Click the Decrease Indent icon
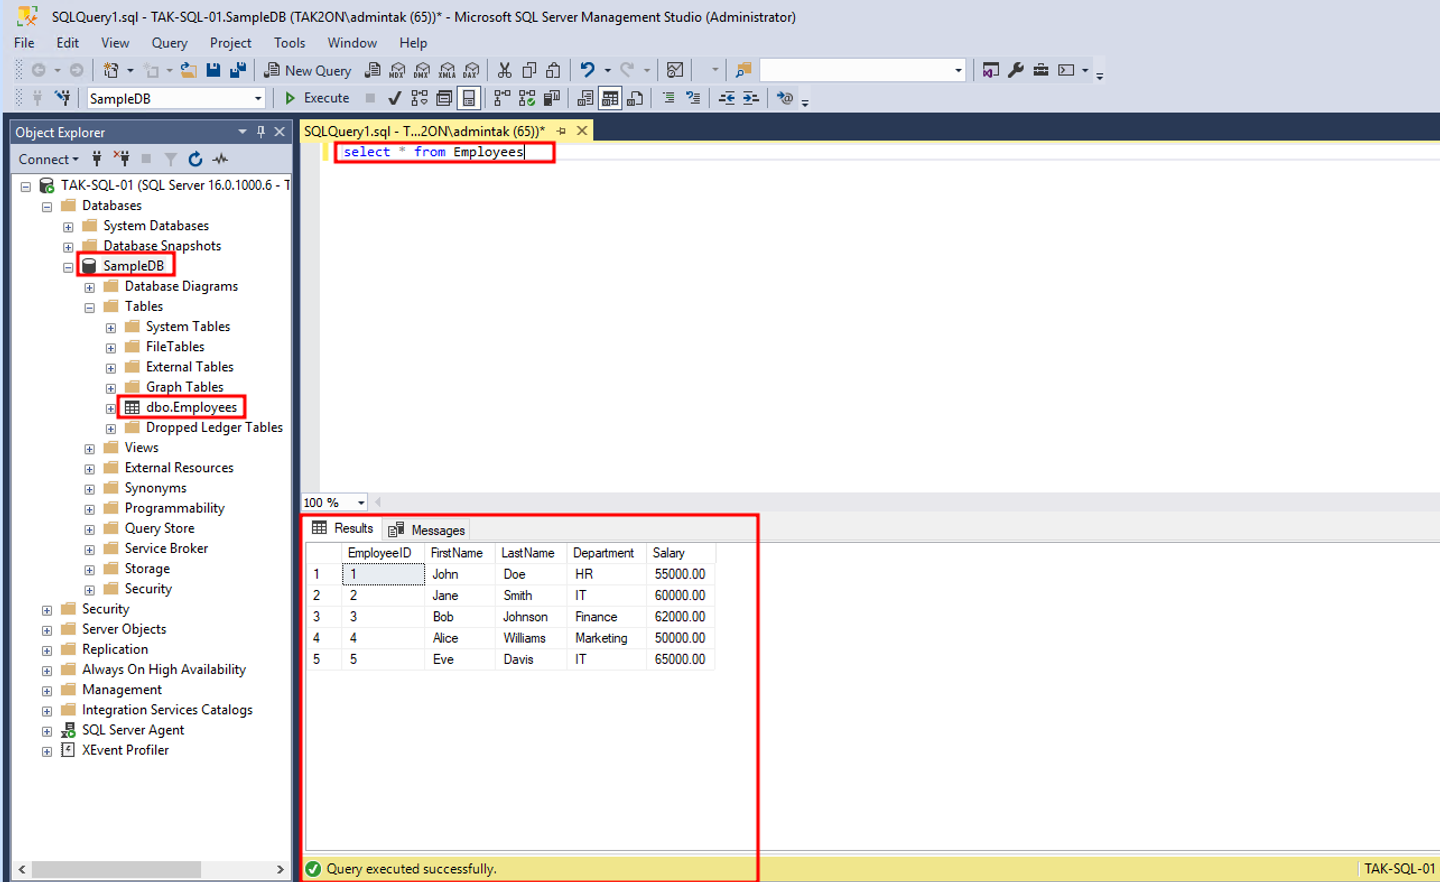The image size is (1440, 882). pyautogui.click(x=726, y=98)
